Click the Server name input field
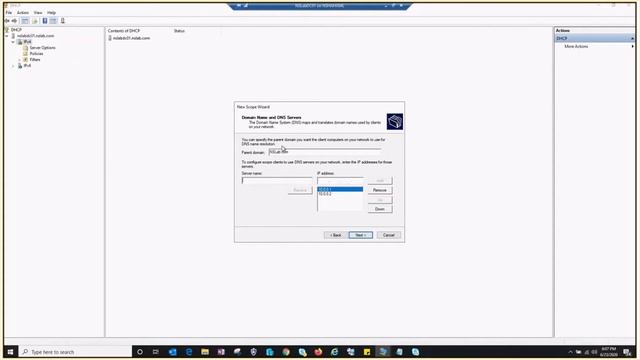640x360 pixels. tap(277, 180)
